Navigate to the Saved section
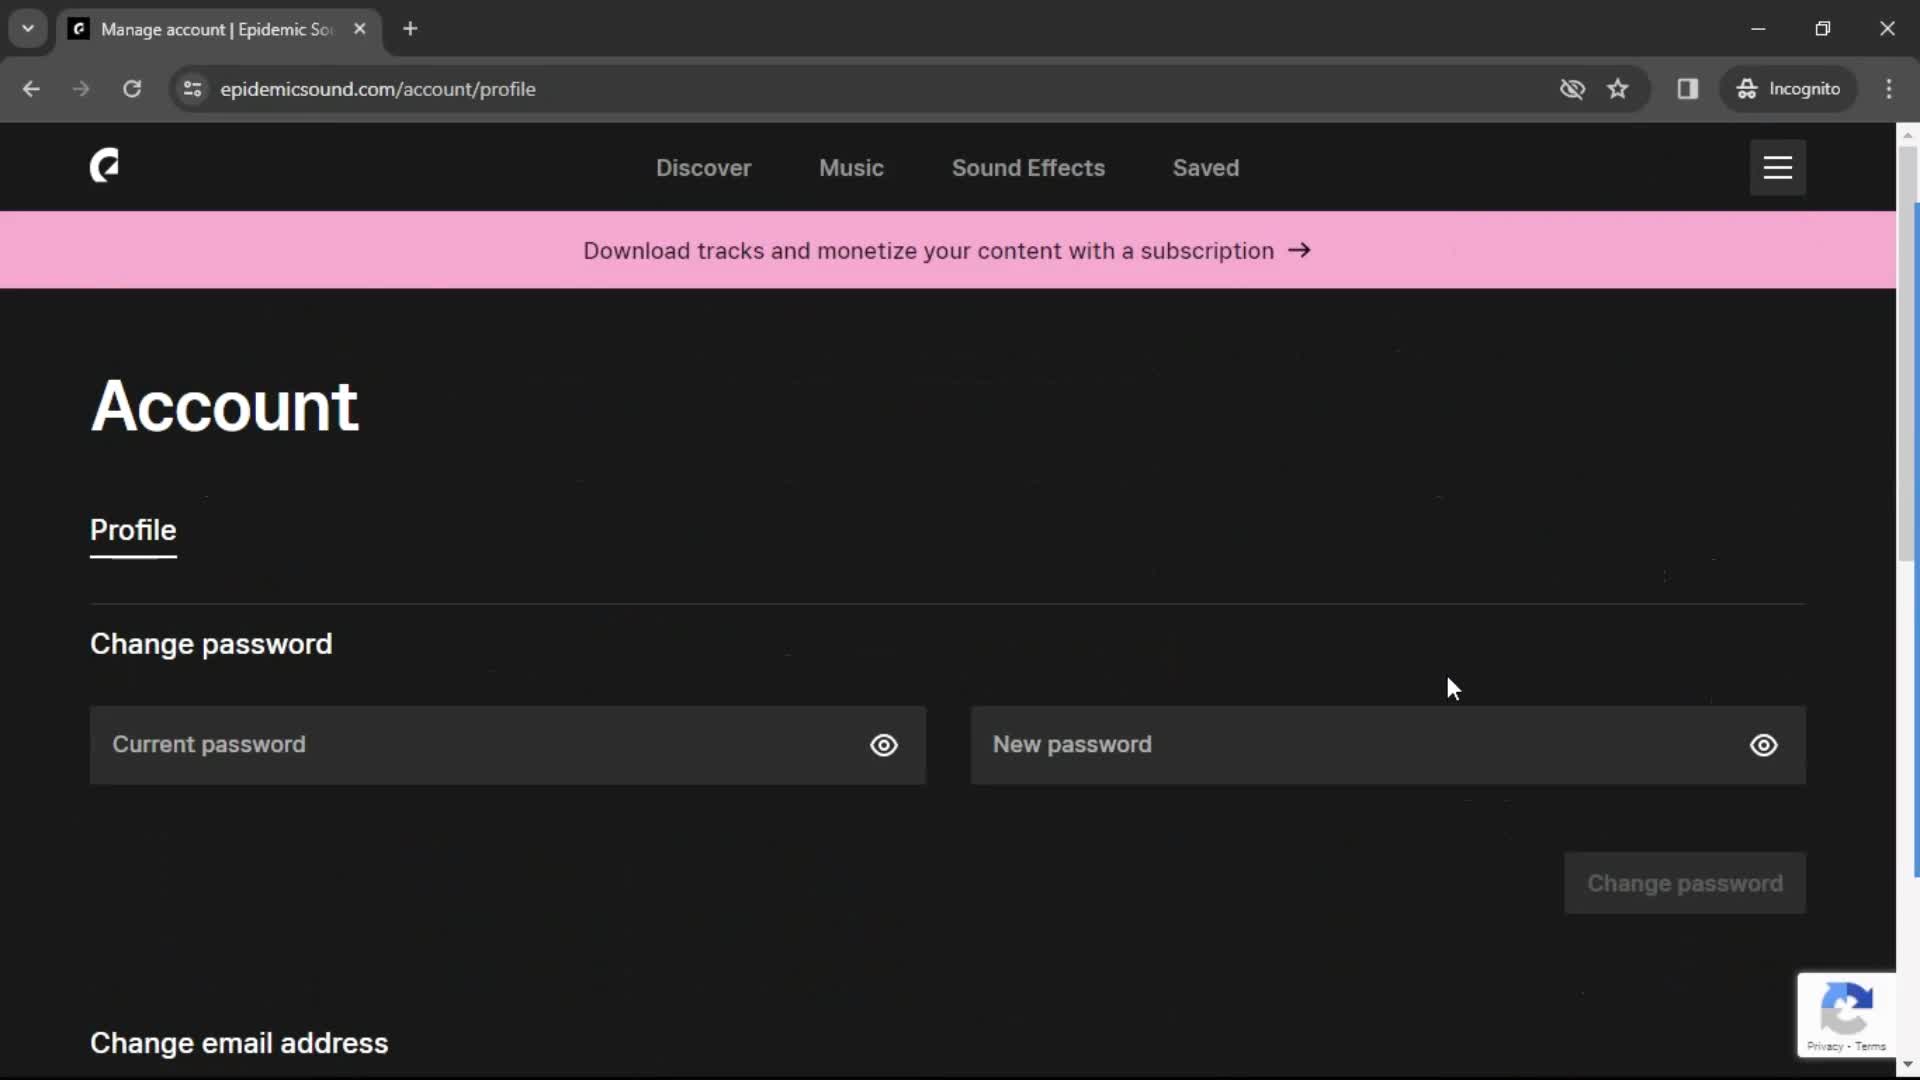Image resolution: width=1920 pixels, height=1080 pixels. coord(1205,167)
